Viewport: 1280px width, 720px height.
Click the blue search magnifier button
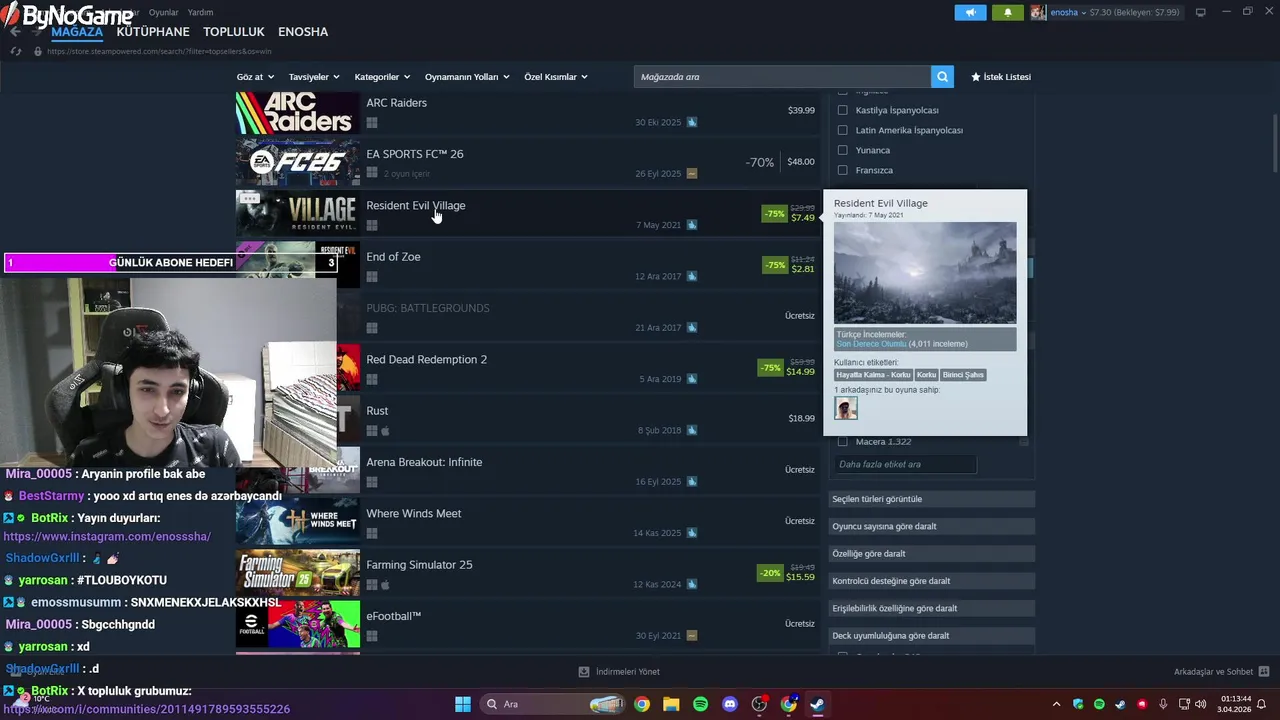942,77
